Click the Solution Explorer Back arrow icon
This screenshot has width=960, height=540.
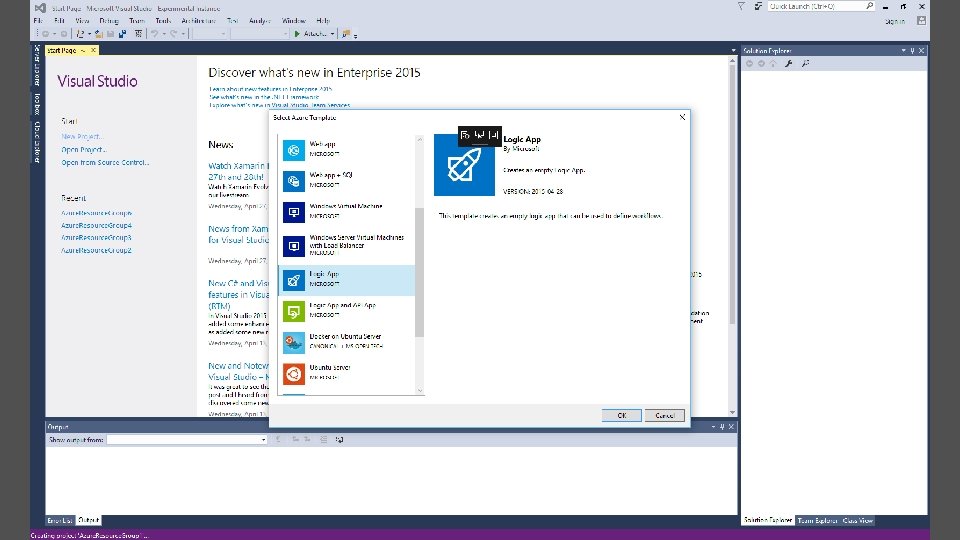pos(749,64)
